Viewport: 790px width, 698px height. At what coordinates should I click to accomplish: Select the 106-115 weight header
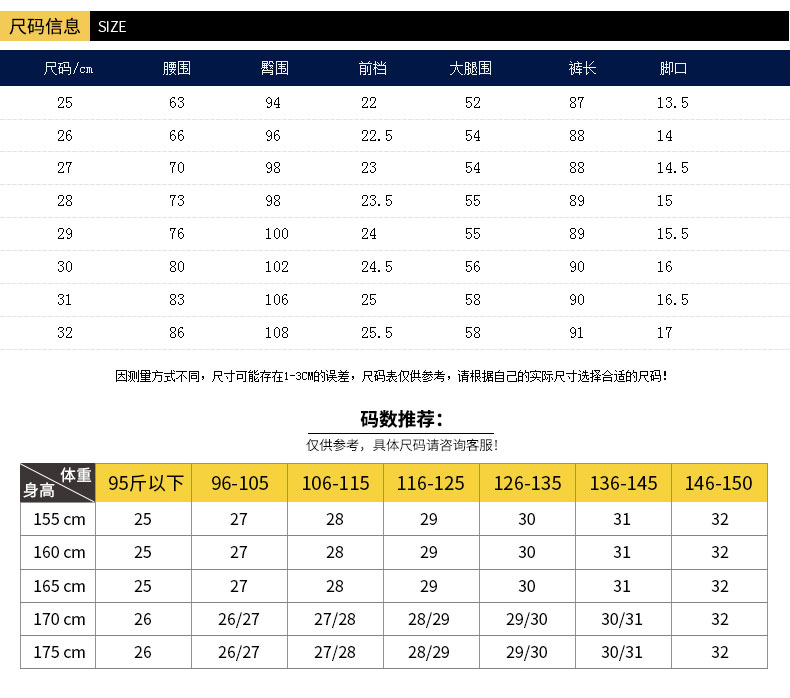coord(336,483)
